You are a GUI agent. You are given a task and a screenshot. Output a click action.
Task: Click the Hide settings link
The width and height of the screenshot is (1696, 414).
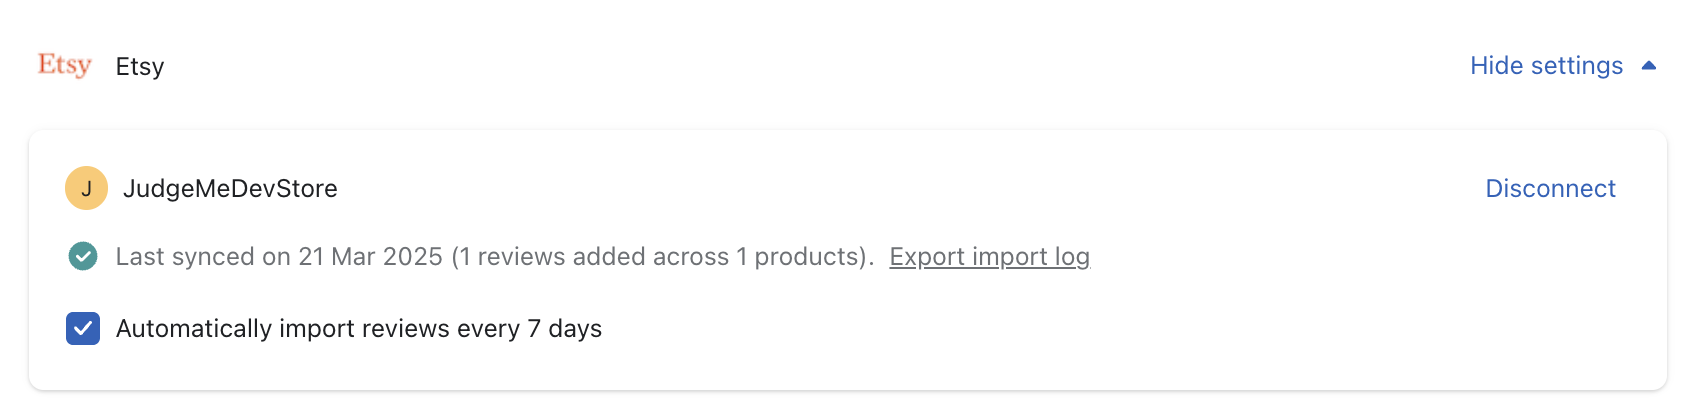pyautogui.click(x=1546, y=66)
